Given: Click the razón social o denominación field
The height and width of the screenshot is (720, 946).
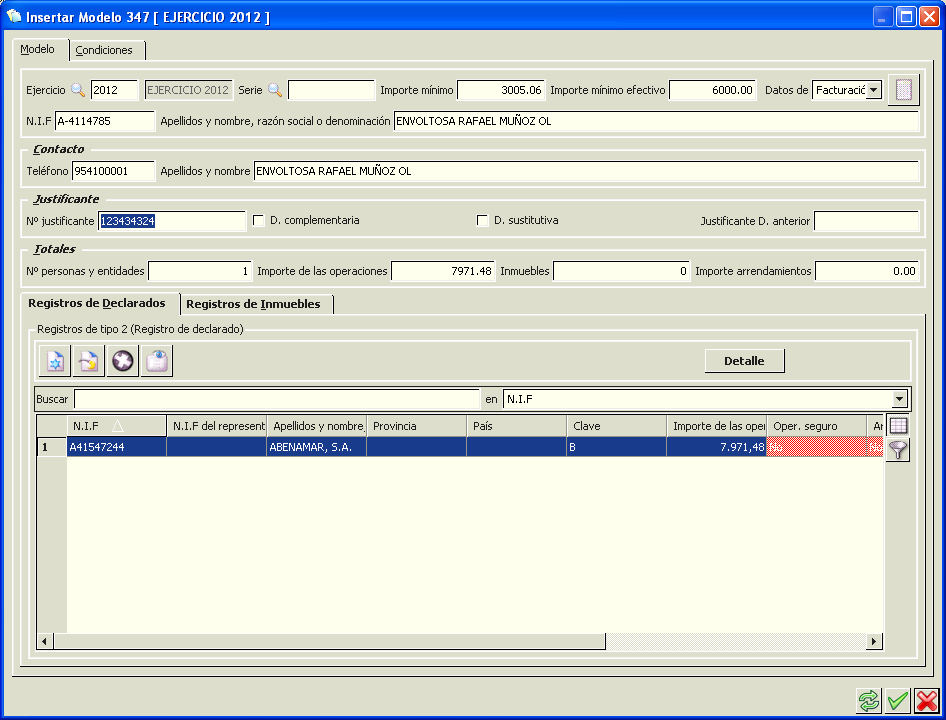Looking at the screenshot, I should pos(656,121).
